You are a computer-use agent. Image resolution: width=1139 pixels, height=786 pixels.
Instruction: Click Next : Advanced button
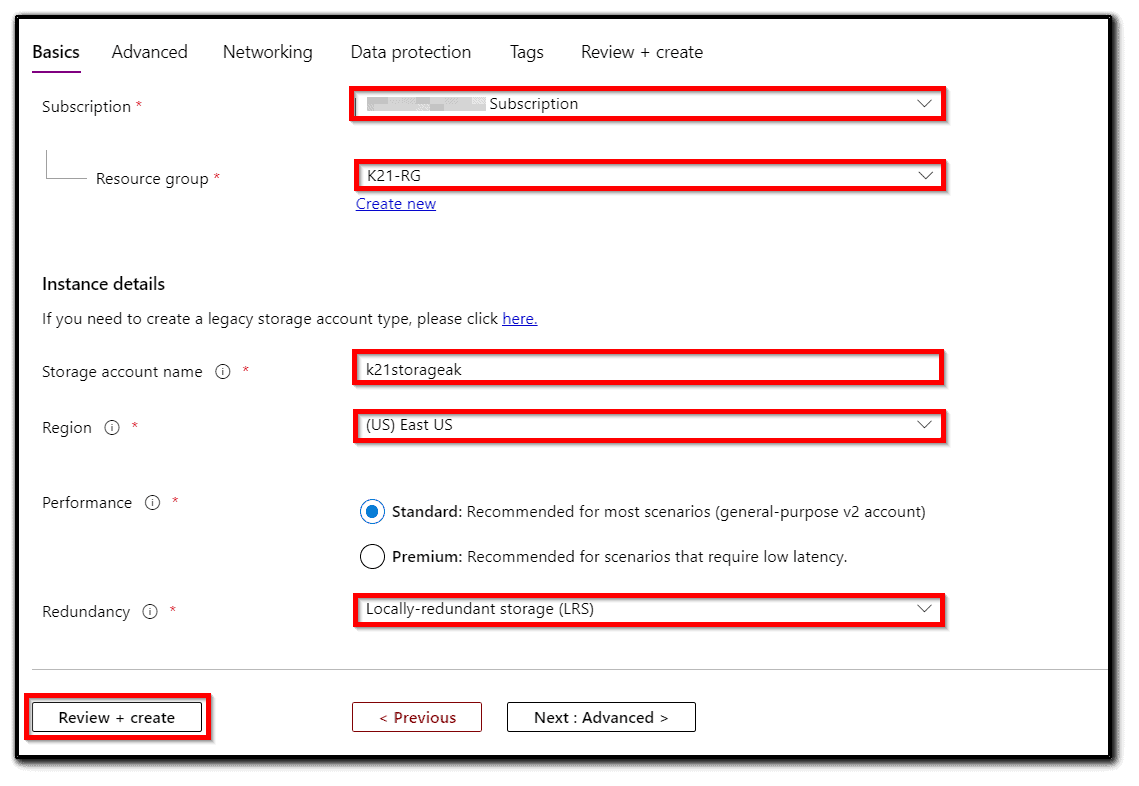[601, 716]
